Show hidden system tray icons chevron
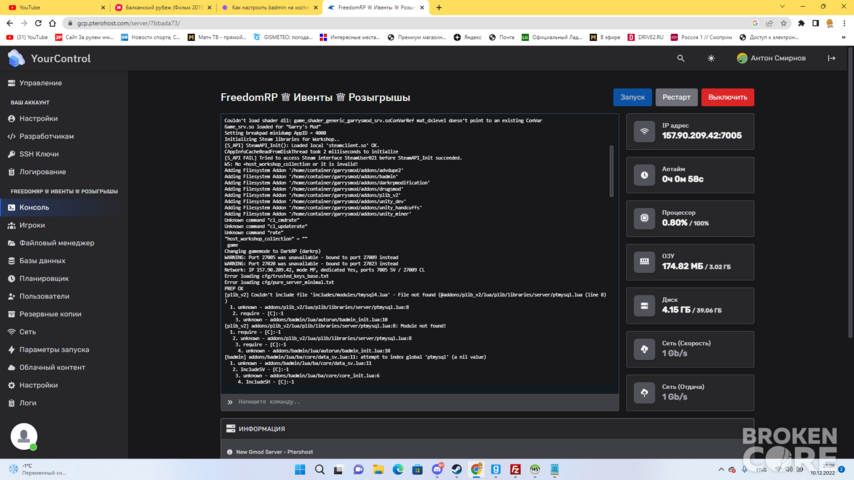Screen dimensions: 854x480 [721, 469]
